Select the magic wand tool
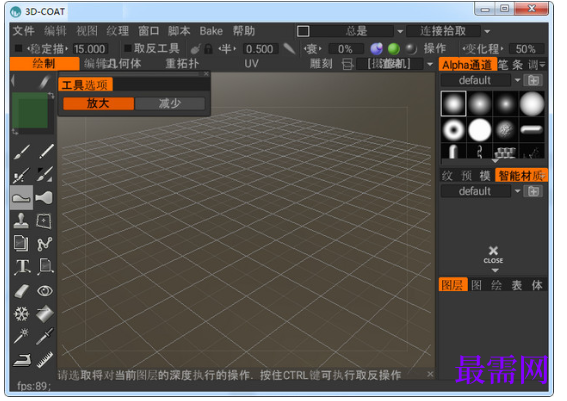This screenshot has width=567, height=401. 21,336
